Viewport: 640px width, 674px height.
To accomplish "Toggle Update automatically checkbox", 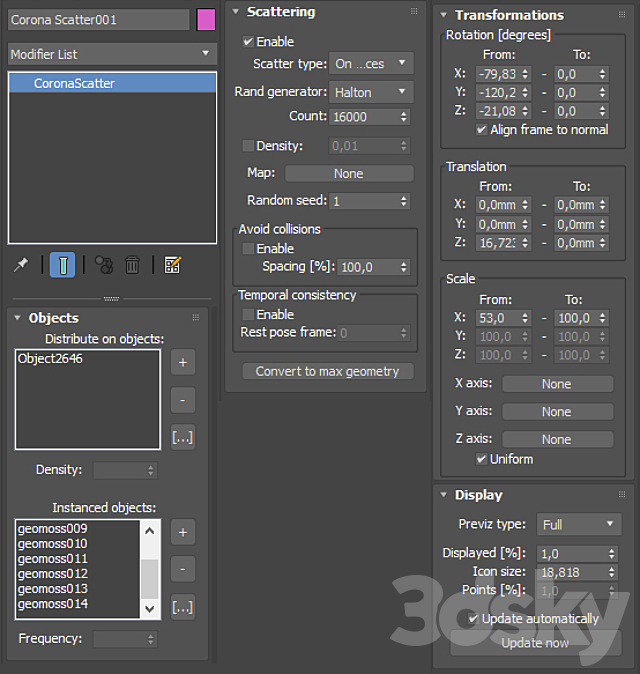I will point(473,619).
